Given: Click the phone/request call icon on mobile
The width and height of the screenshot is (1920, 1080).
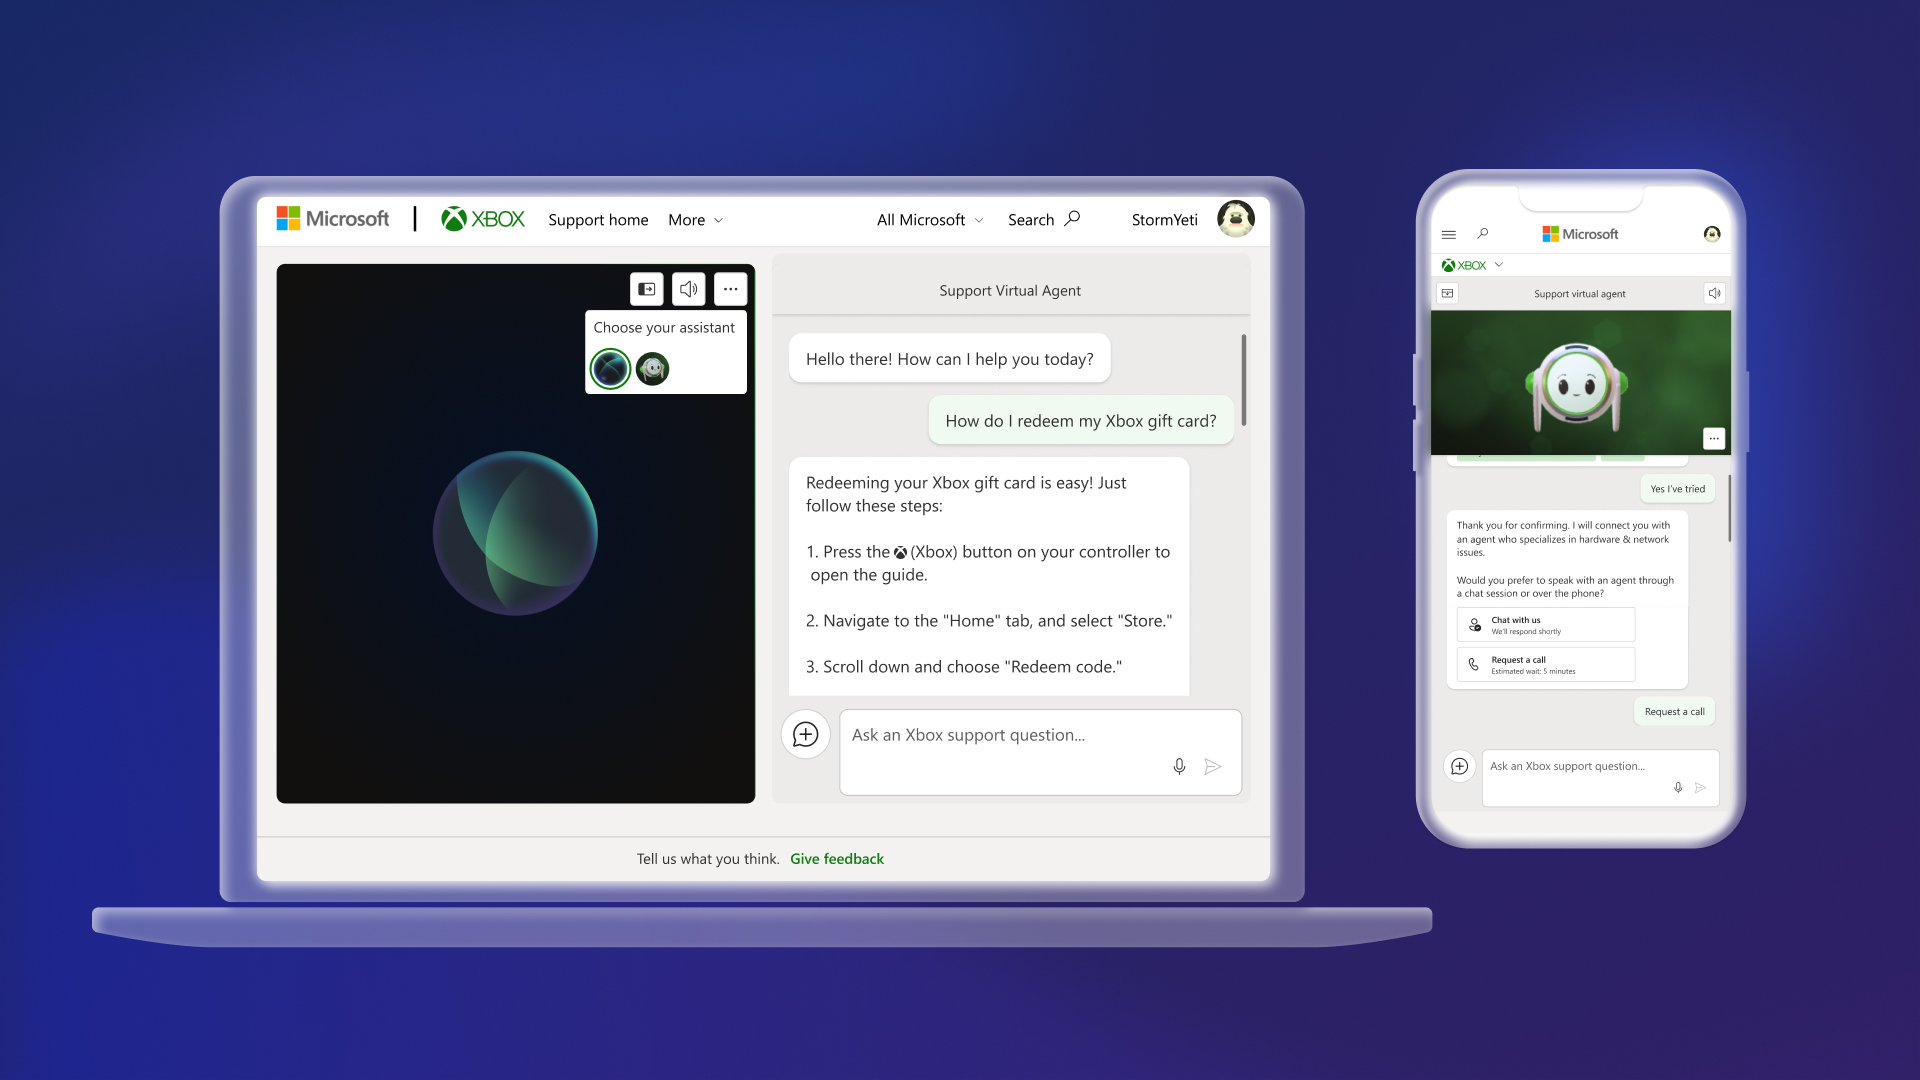Looking at the screenshot, I should pos(1474,662).
